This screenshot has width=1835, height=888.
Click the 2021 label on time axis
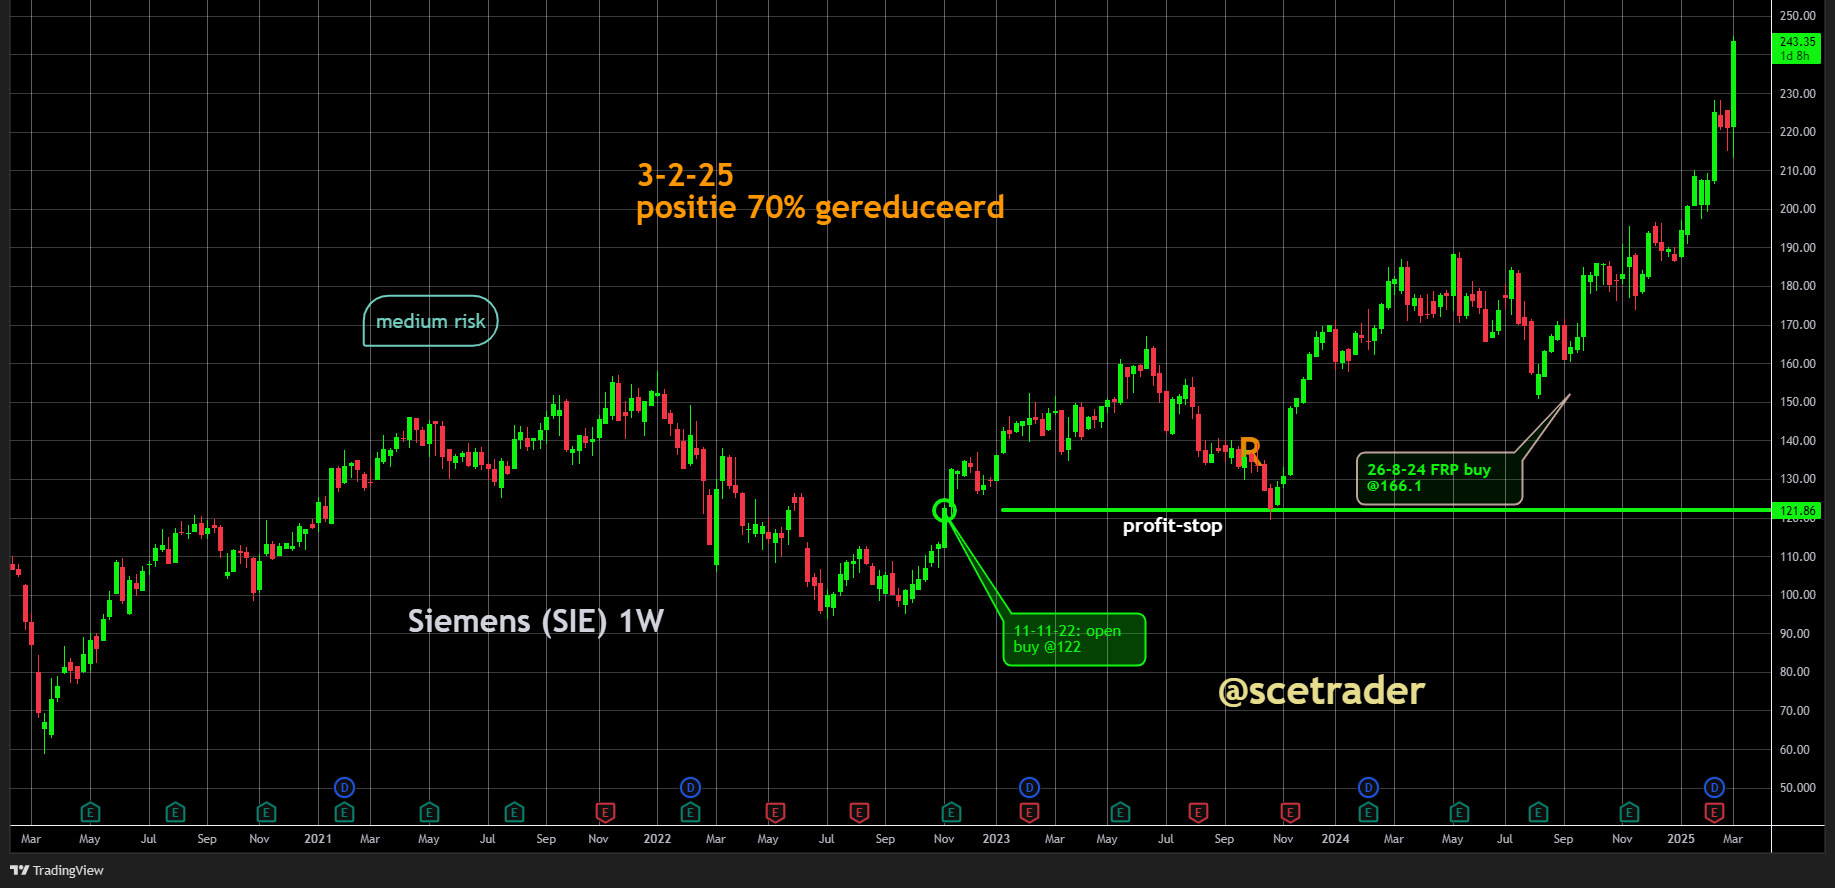click(x=318, y=839)
